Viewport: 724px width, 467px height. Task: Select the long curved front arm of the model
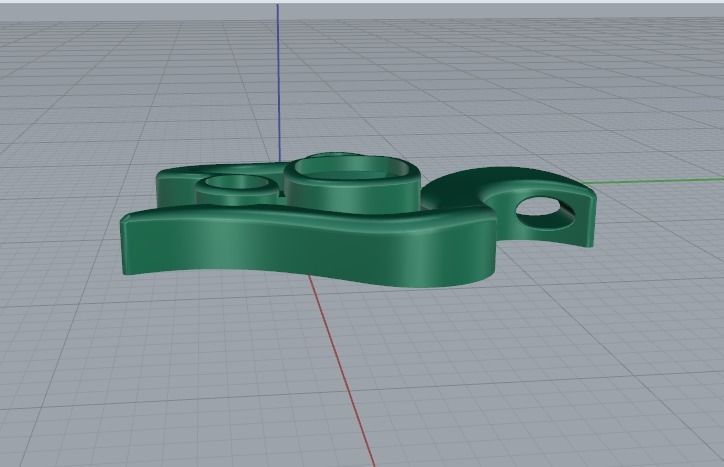(308, 245)
